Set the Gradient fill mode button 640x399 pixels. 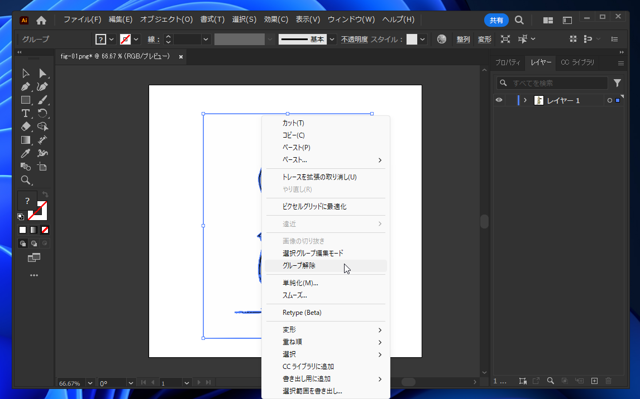click(x=34, y=230)
